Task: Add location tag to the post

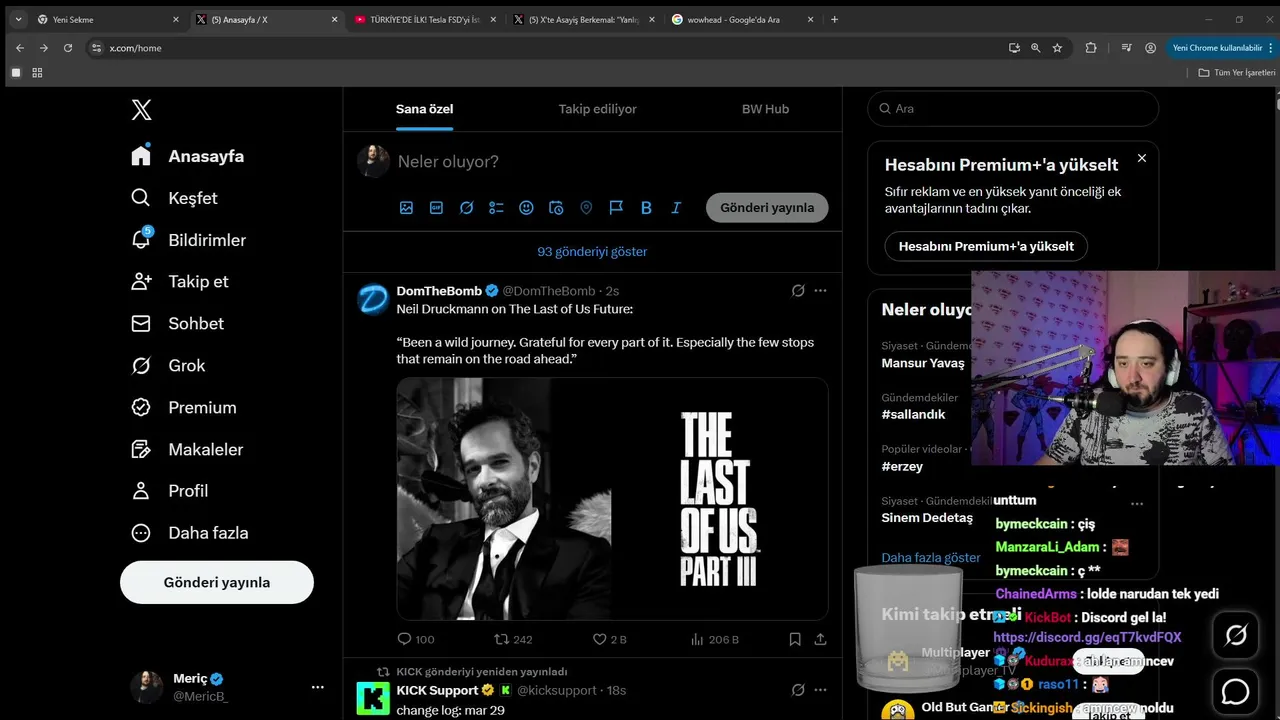Action: point(586,208)
